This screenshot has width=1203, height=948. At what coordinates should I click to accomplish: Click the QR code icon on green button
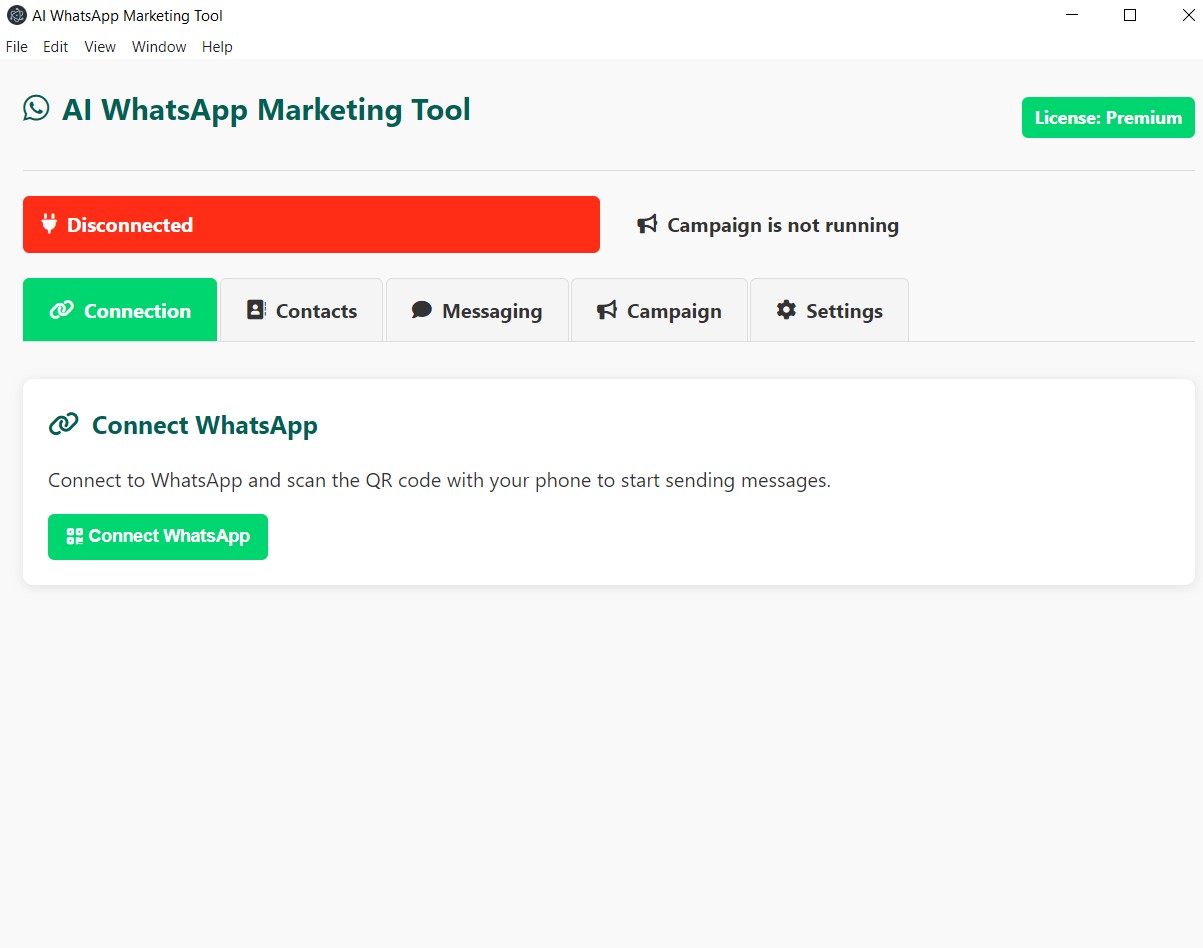click(75, 536)
